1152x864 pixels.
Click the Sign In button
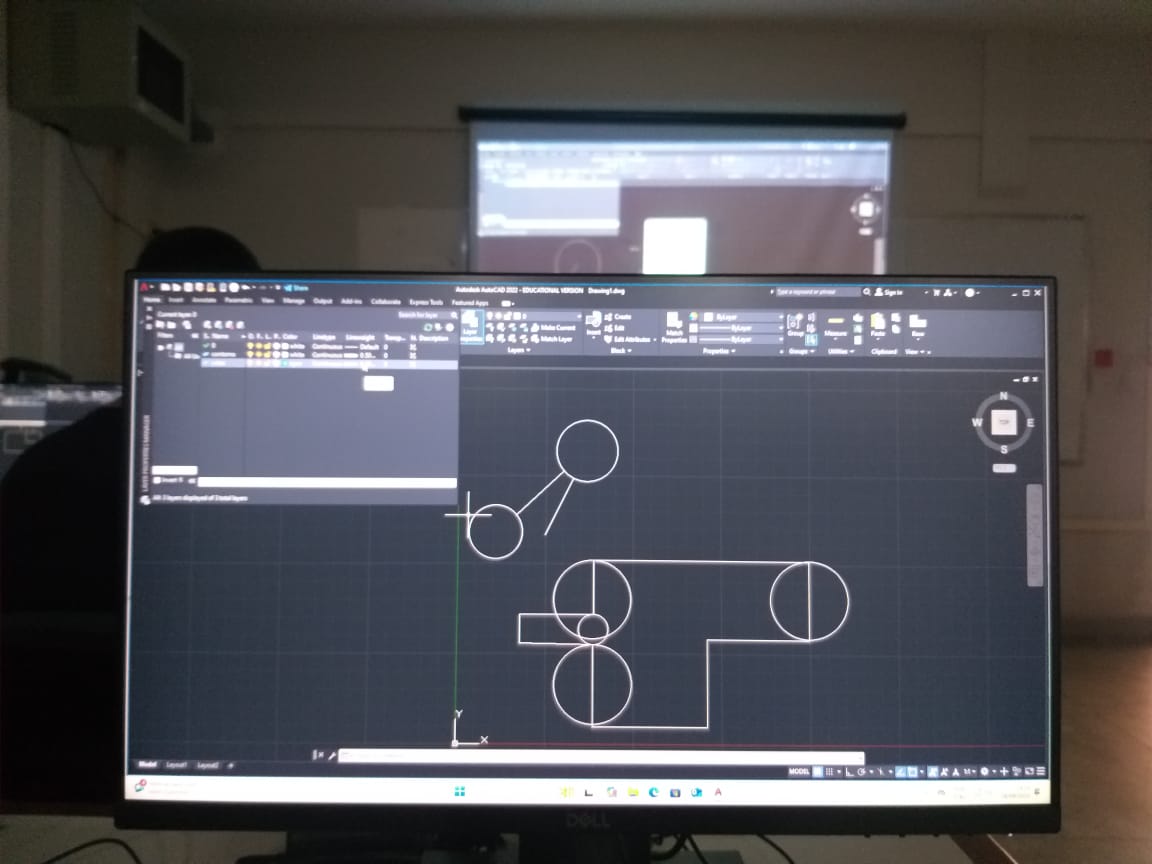pyautogui.click(x=888, y=292)
